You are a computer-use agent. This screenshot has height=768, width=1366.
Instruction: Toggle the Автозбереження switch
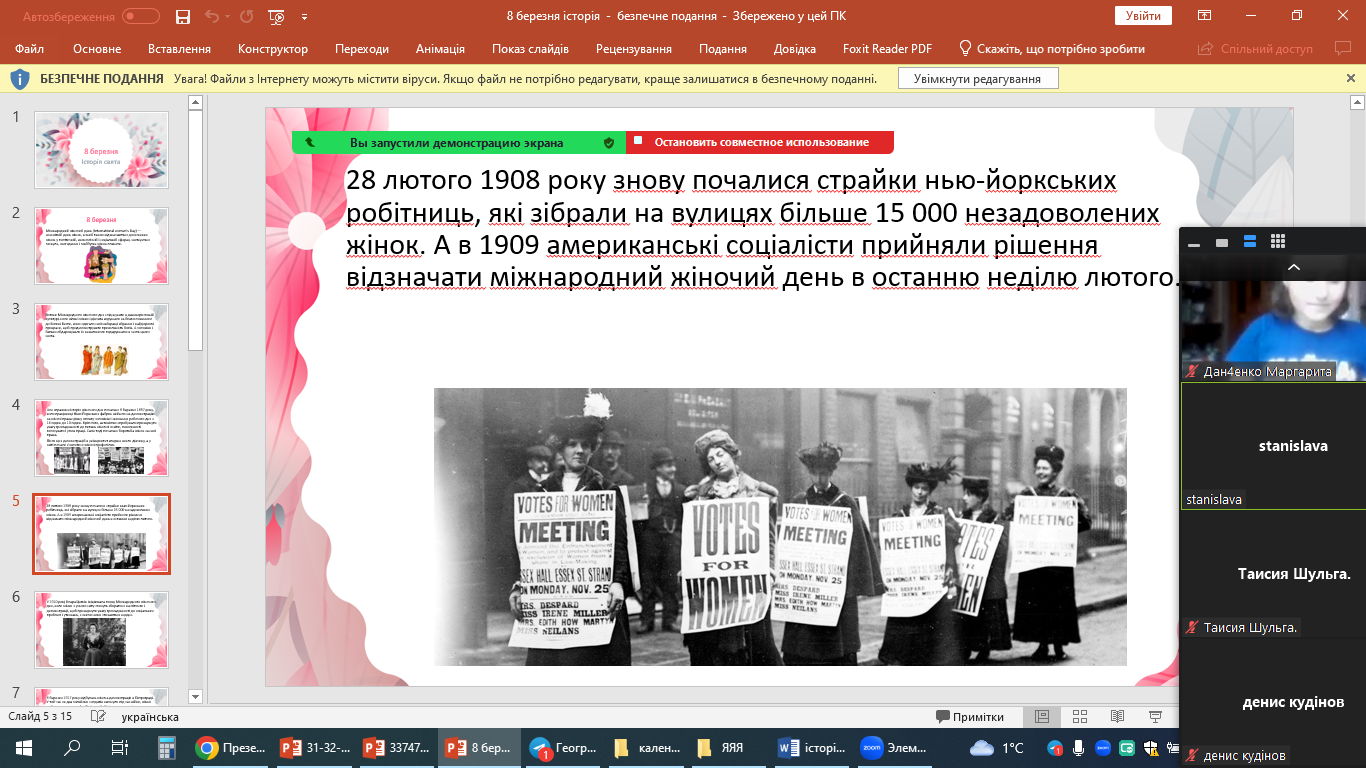click(x=141, y=16)
